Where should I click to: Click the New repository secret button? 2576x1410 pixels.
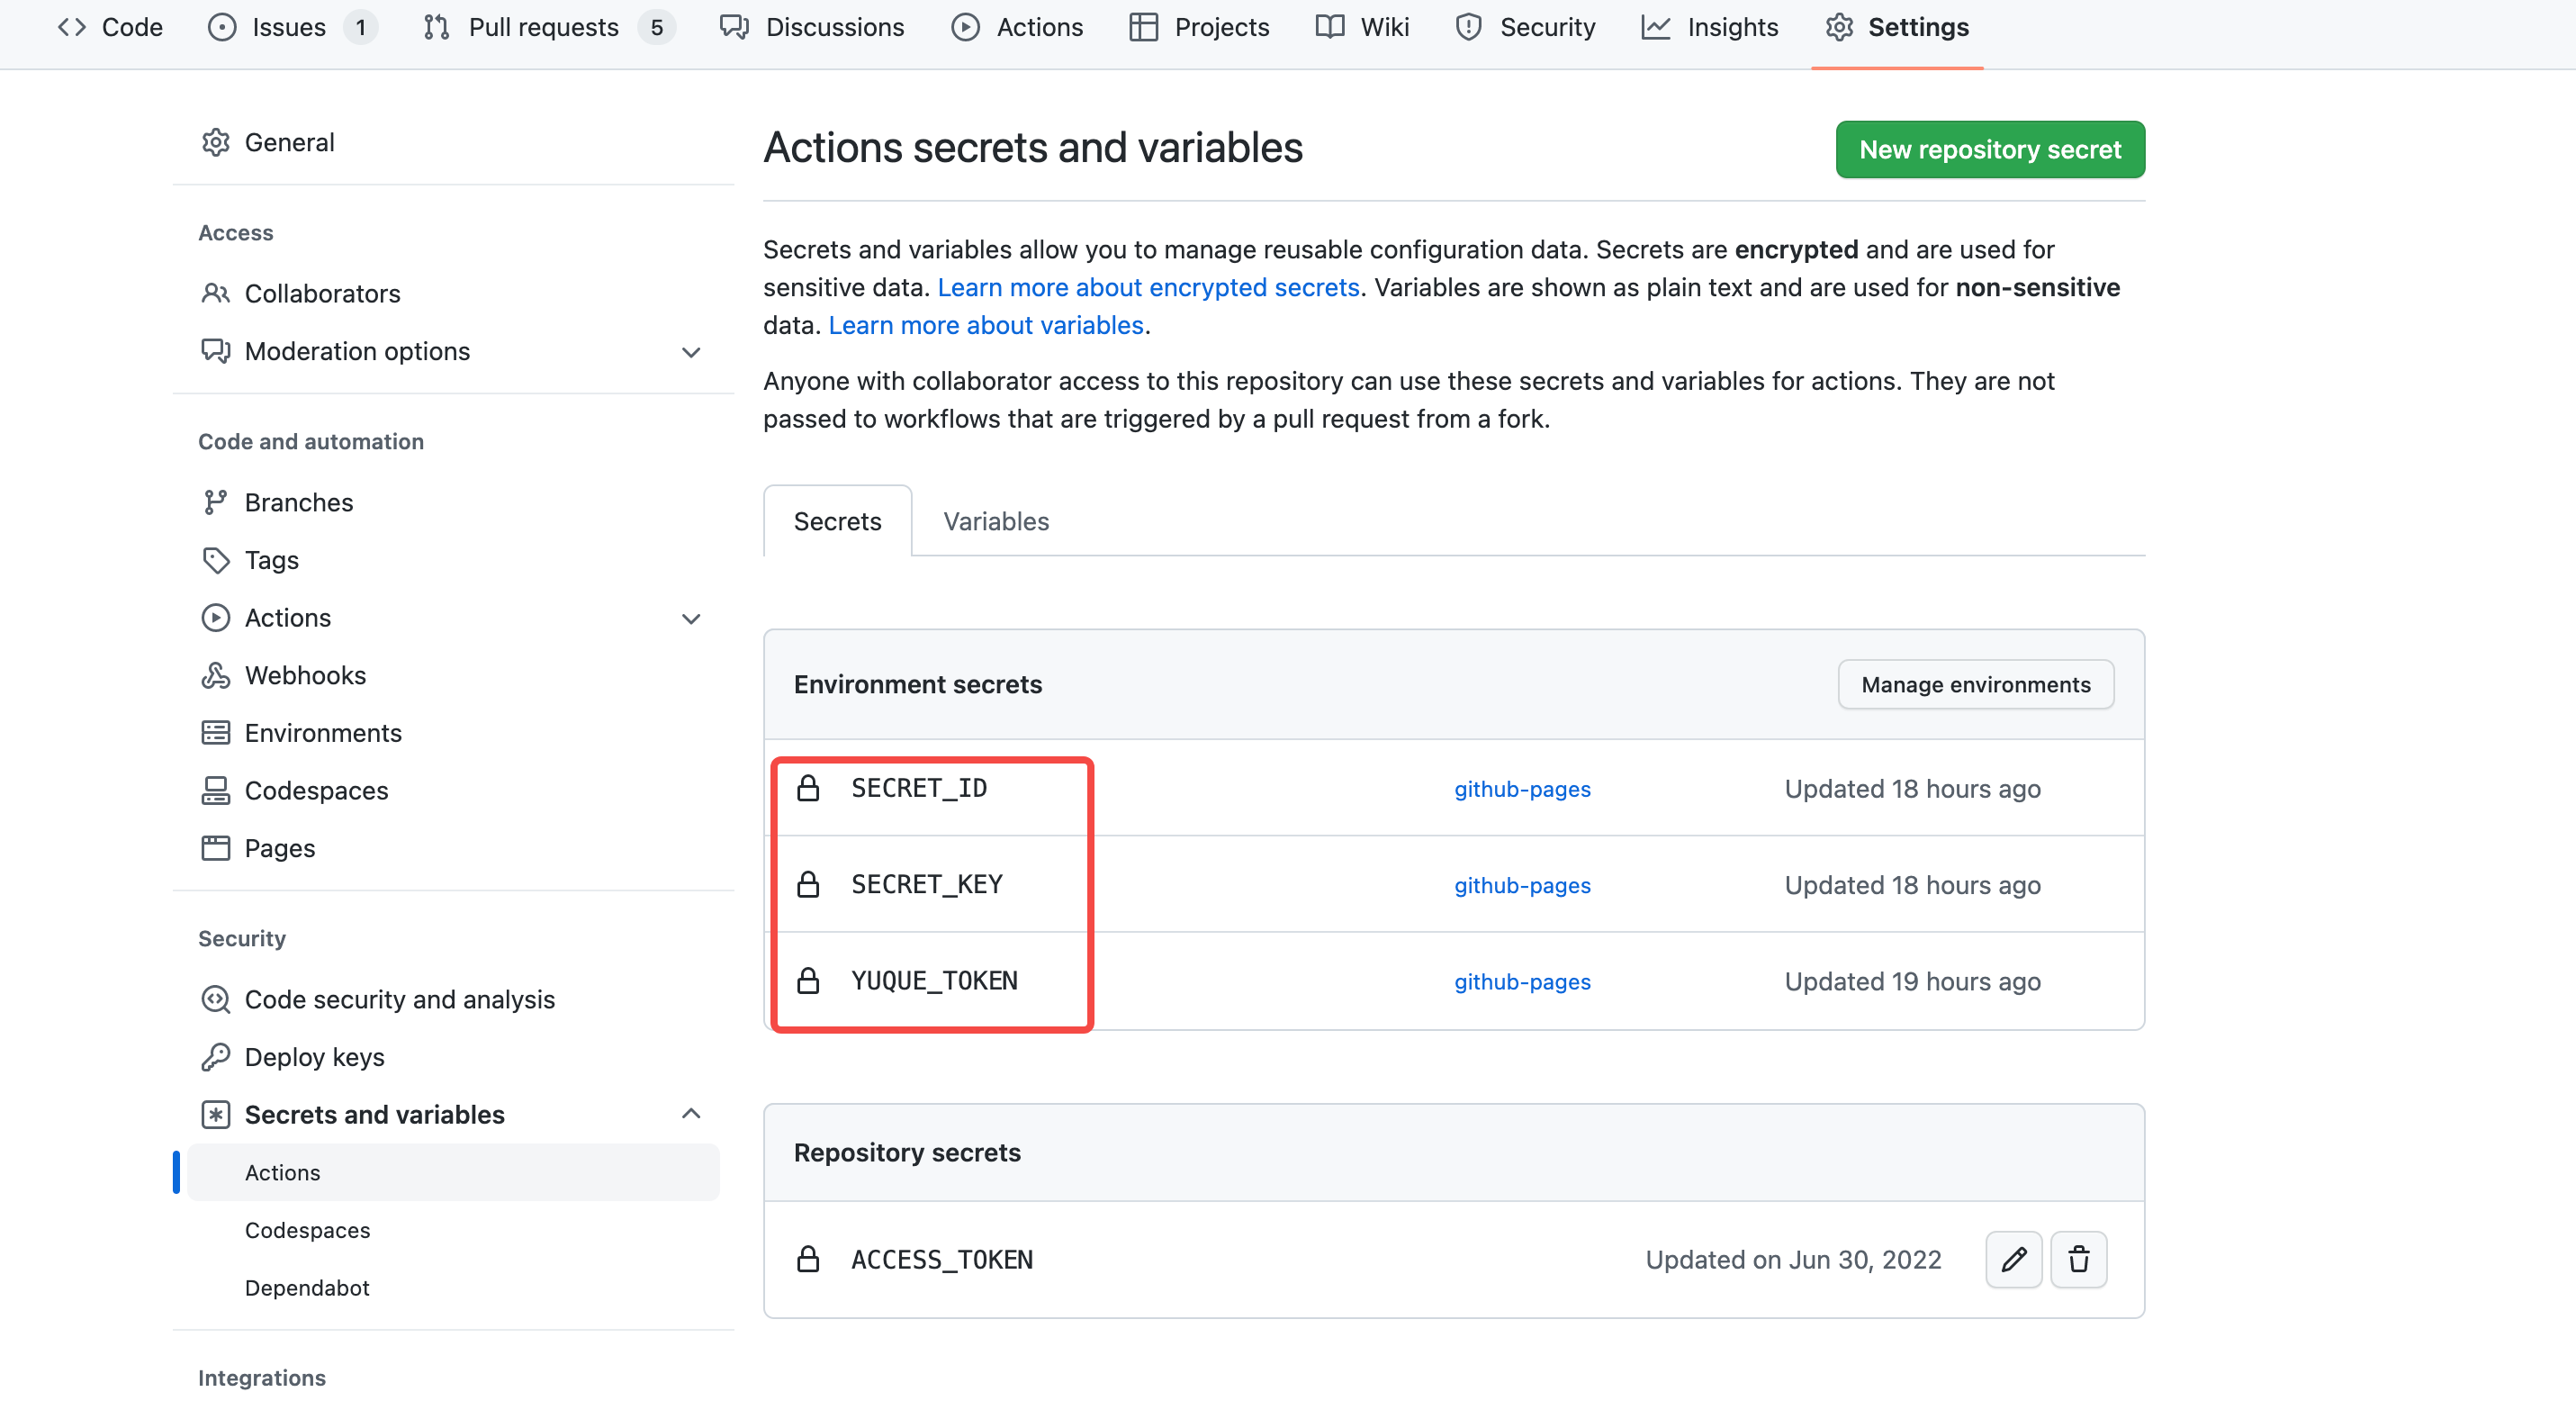coord(1989,149)
